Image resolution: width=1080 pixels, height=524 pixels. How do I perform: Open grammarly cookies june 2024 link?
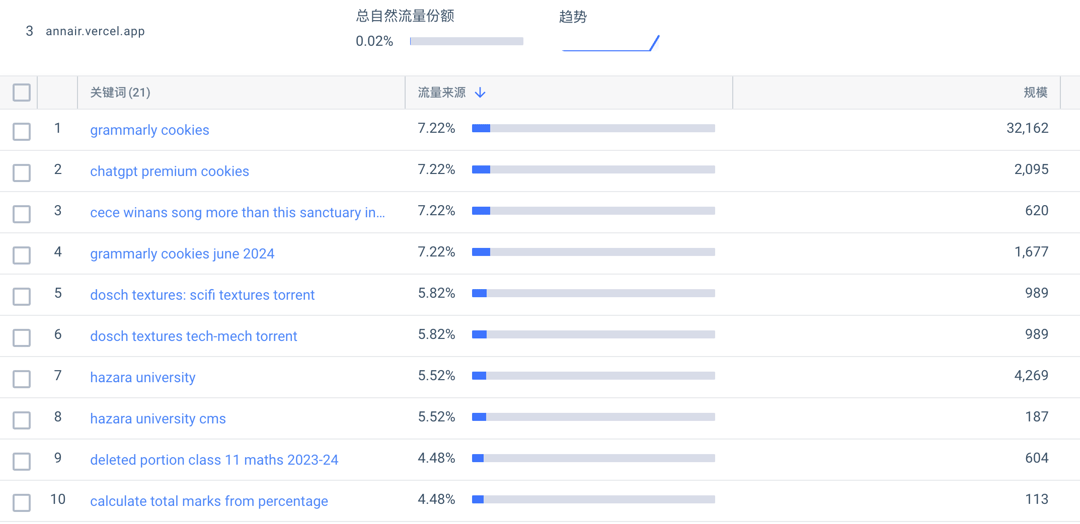(182, 254)
